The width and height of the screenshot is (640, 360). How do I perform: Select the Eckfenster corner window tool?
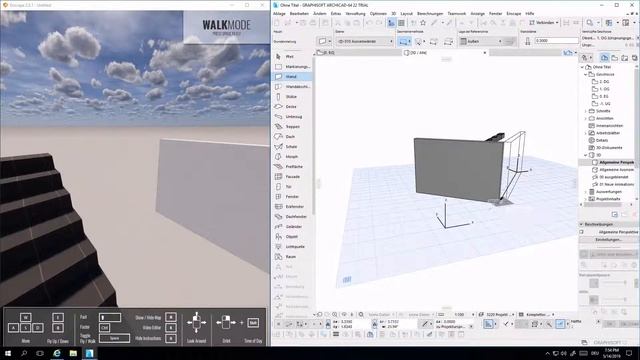292,207
